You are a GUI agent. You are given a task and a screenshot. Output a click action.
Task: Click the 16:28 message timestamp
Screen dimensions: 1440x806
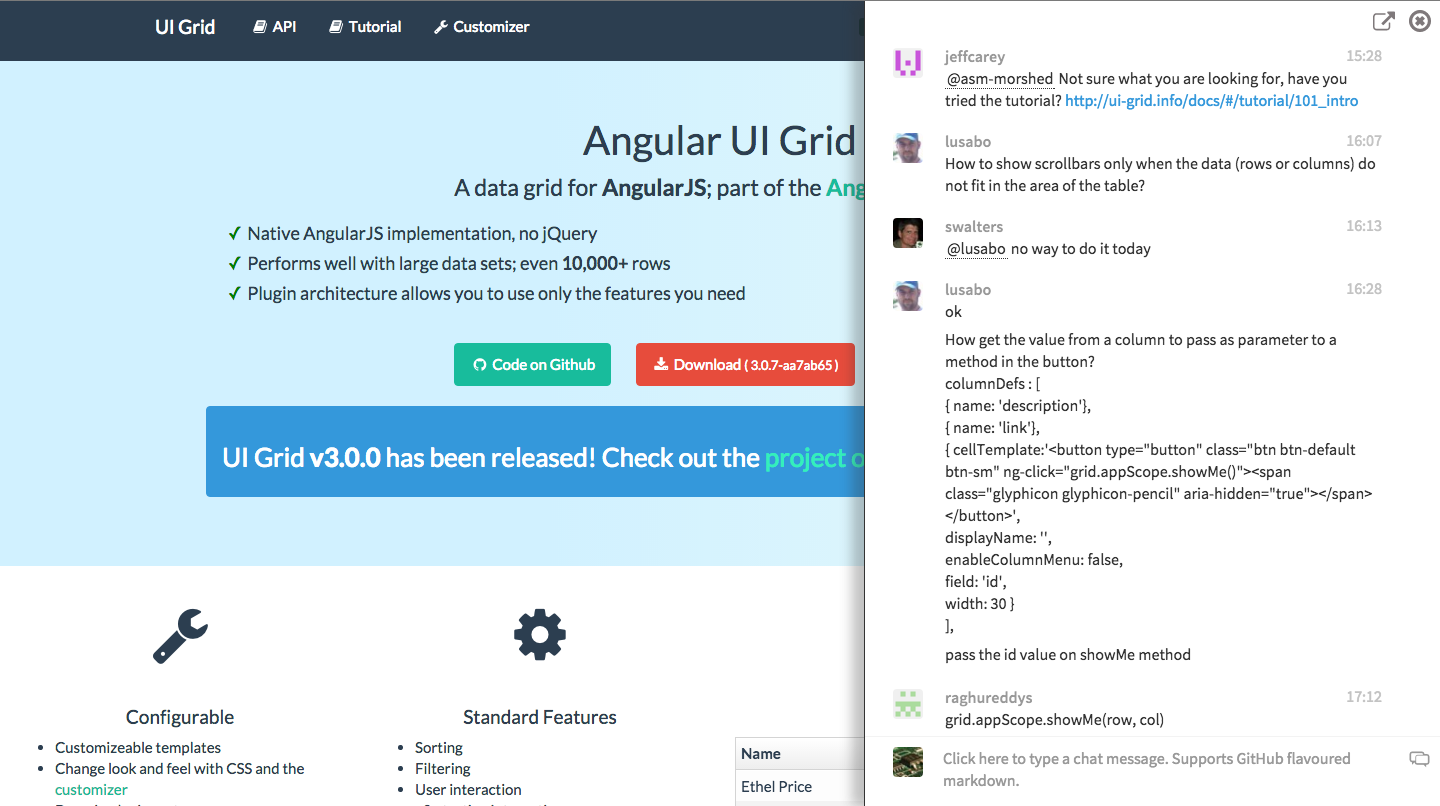click(1363, 289)
